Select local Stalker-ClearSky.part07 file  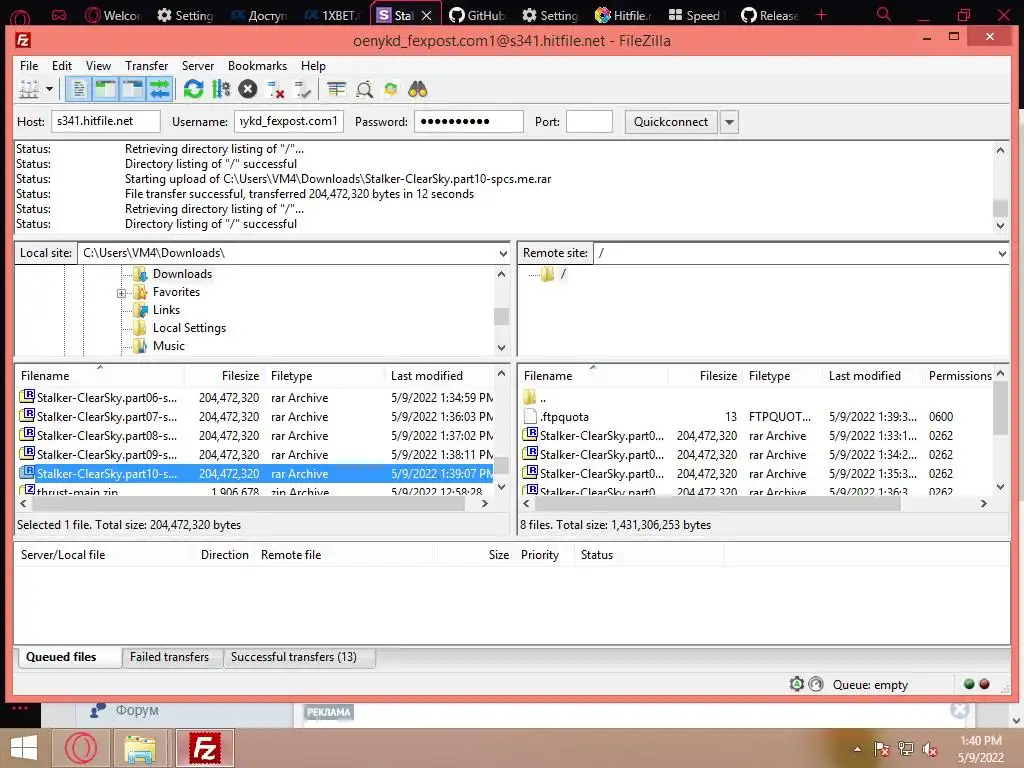[255, 417]
